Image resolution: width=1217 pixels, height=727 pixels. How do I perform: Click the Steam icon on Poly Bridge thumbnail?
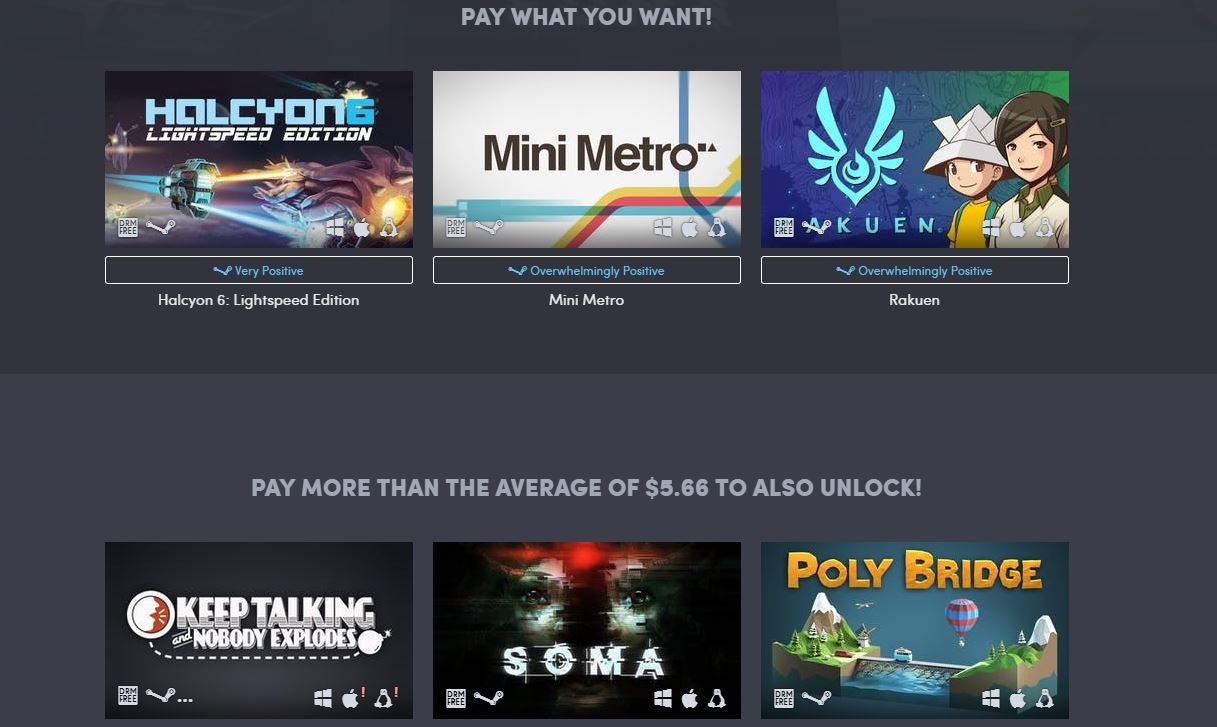coord(817,698)
